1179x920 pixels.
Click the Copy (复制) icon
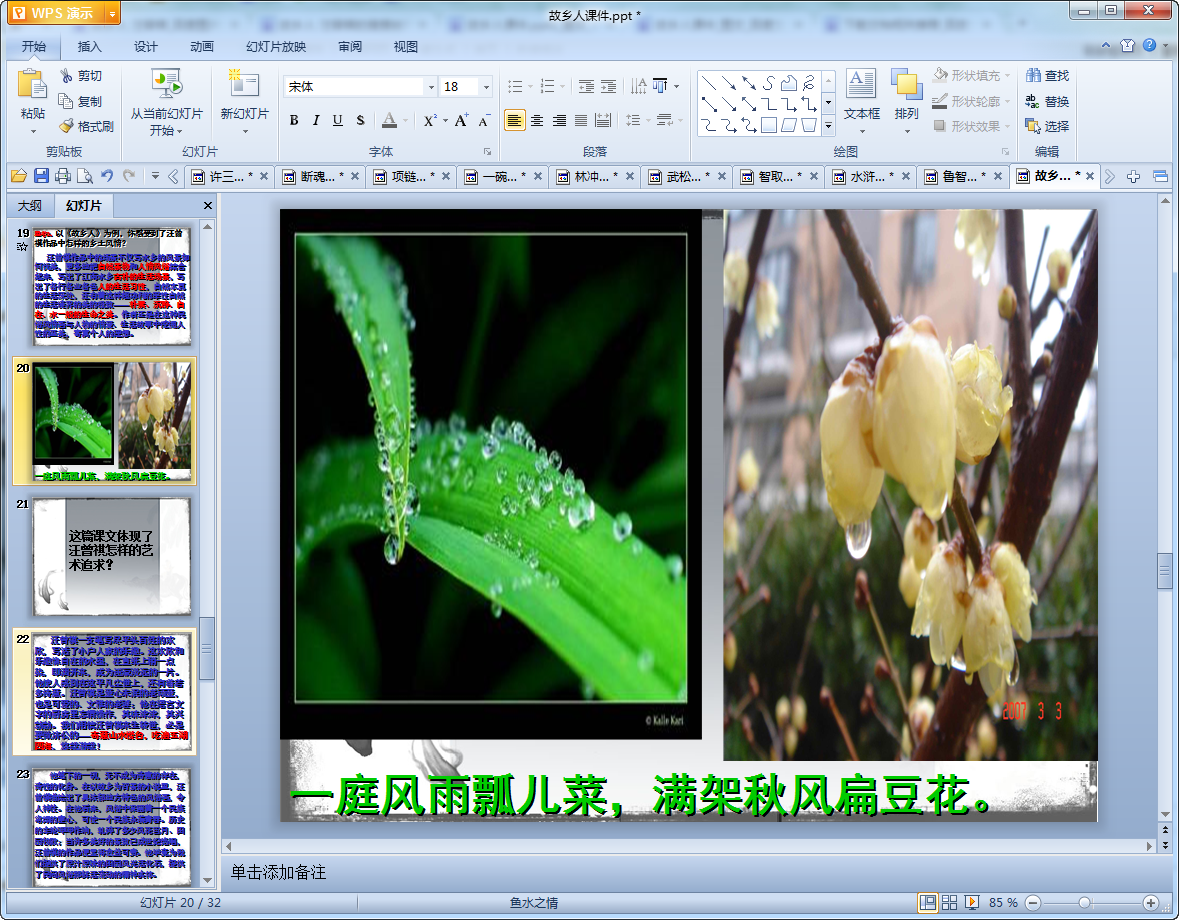(x=66, y=101)
